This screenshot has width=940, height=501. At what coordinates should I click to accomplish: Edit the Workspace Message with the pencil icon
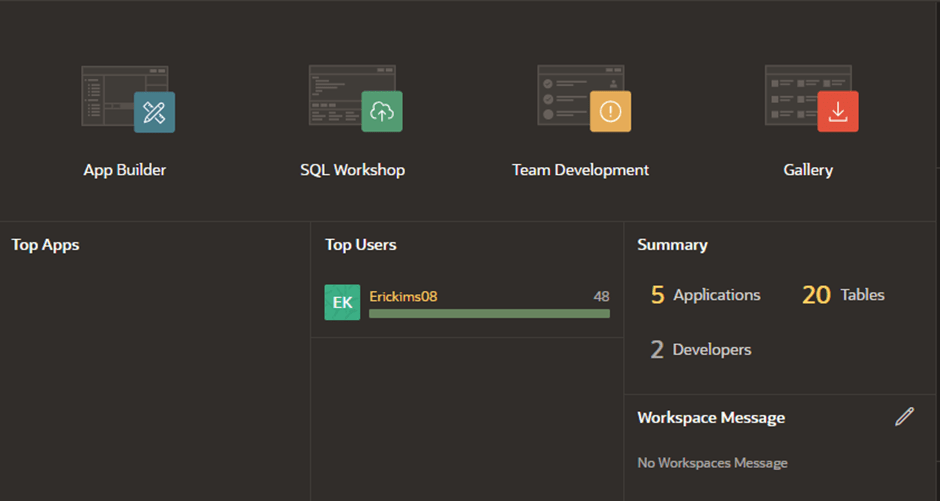(x=904, y=417)
